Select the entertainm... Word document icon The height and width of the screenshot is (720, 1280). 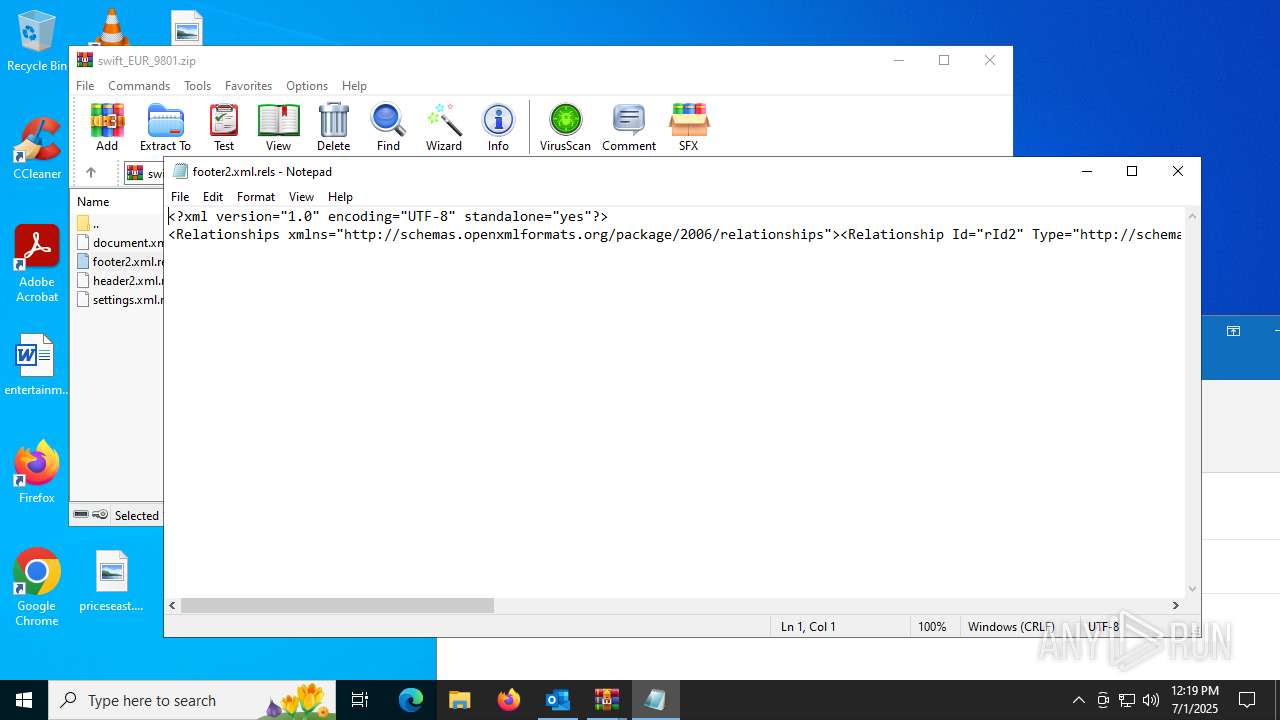pyautogui.click(x=36, y=365)
